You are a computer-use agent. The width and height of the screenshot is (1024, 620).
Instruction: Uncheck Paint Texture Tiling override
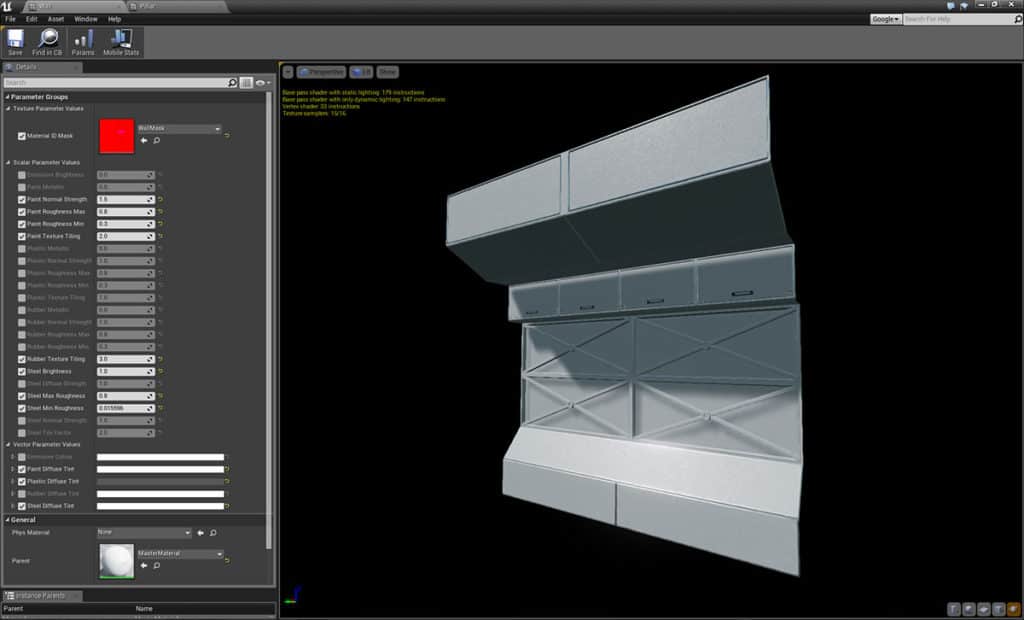click(22, 237)
